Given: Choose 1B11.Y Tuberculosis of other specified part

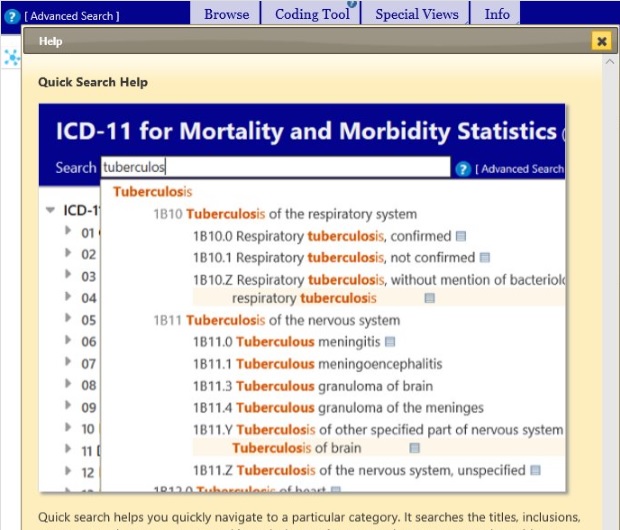Looking at the screenshot, I should click(378, 430).
